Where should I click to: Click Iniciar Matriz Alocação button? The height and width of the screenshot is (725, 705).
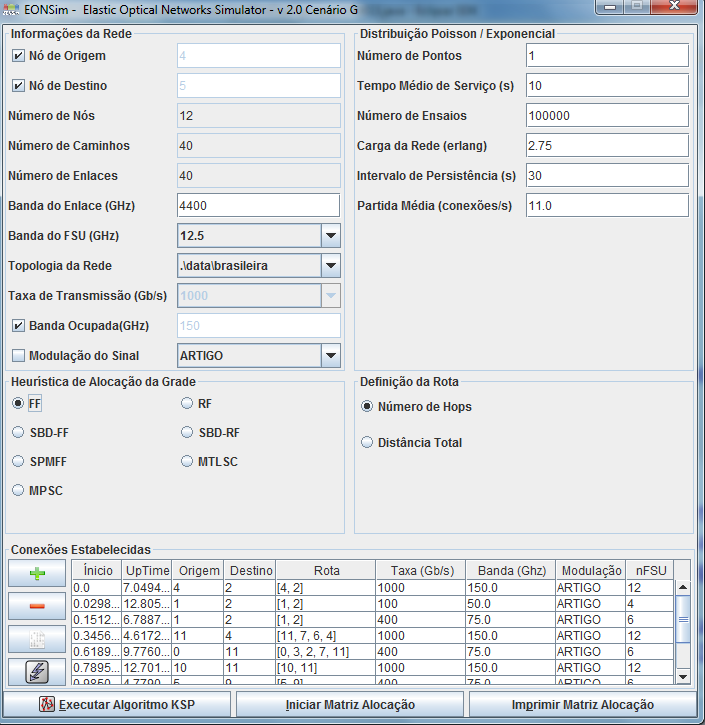(x=350, y=705)
